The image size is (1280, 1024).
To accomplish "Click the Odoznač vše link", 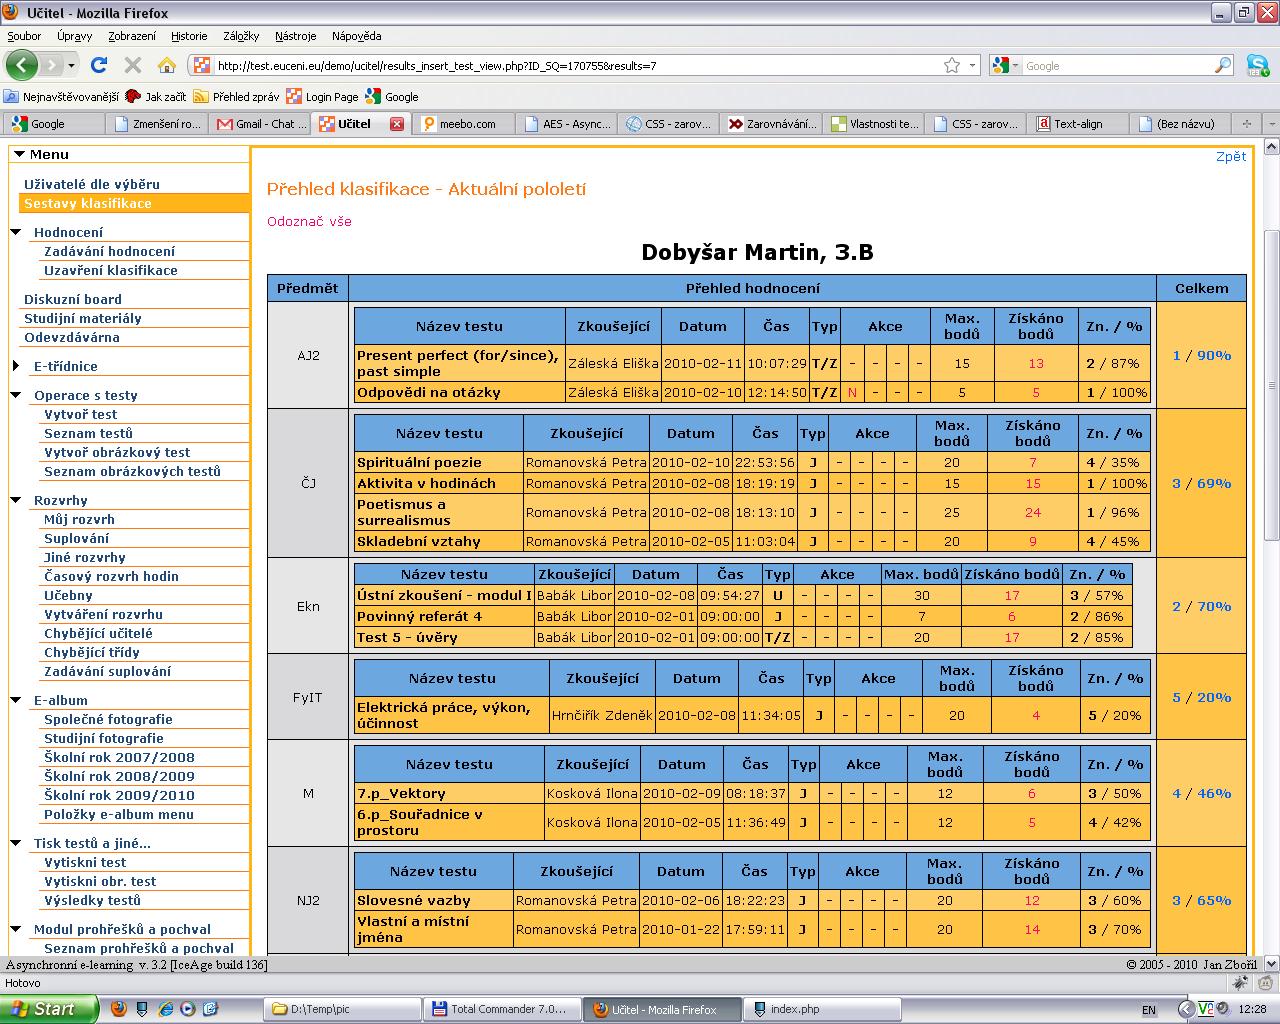I will 309,221.
